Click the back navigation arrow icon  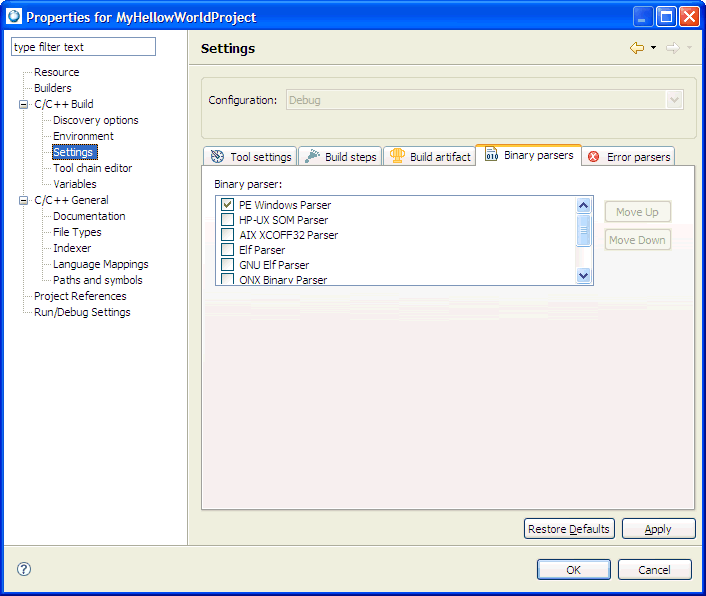[x=636, y=48]
